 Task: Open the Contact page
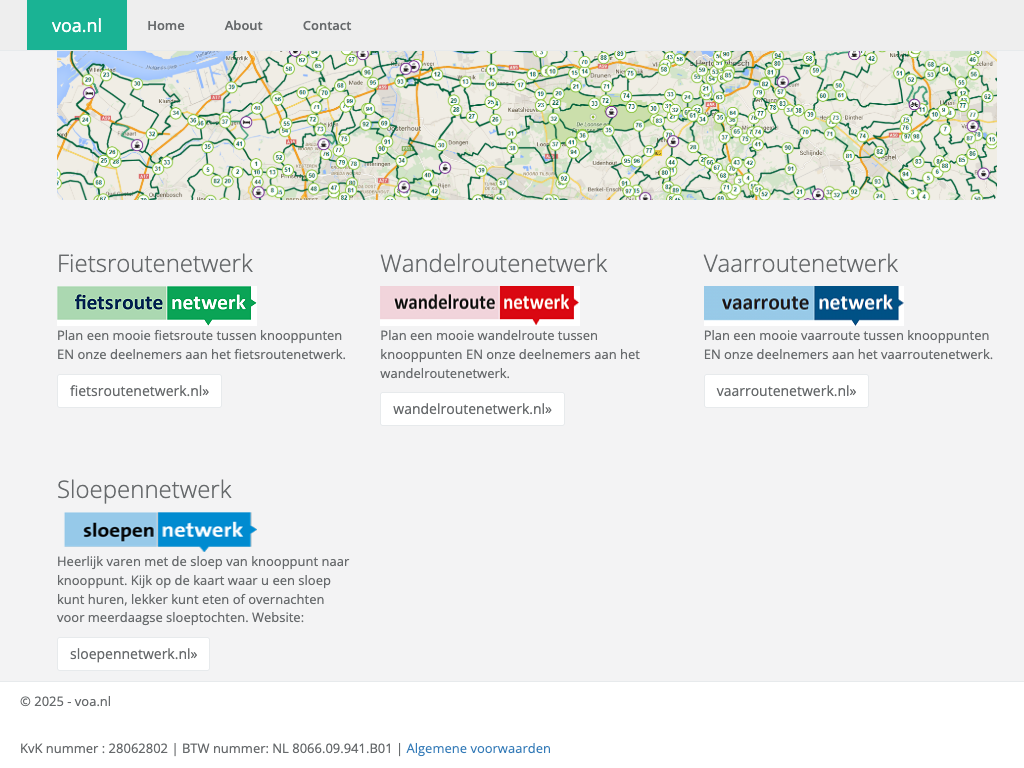click(327, 26)
